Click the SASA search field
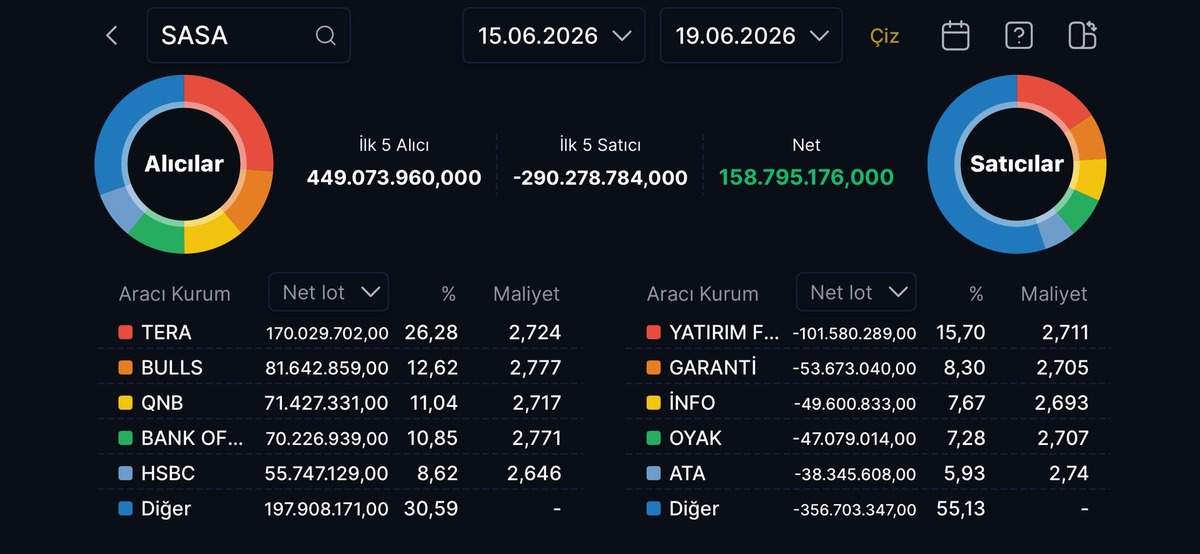 click(248, 36)
